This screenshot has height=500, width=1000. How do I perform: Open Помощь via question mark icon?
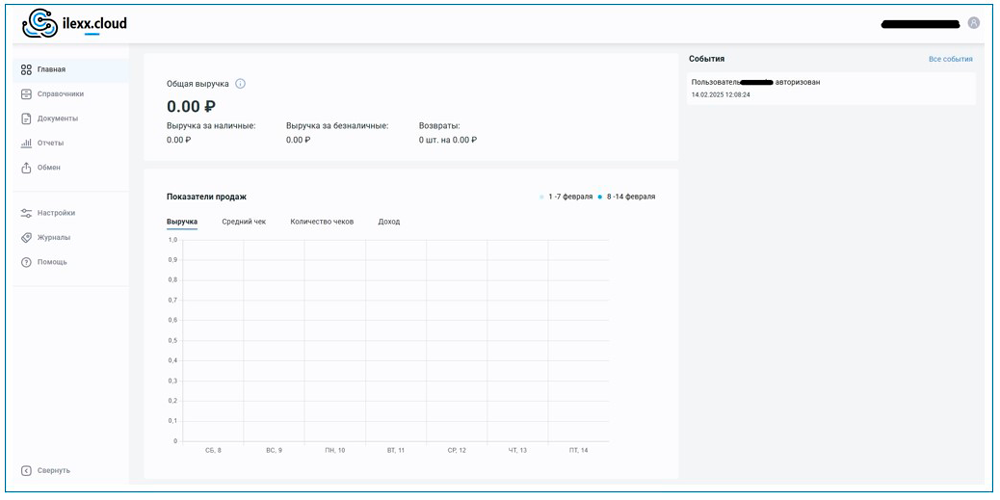click(27, 262)
